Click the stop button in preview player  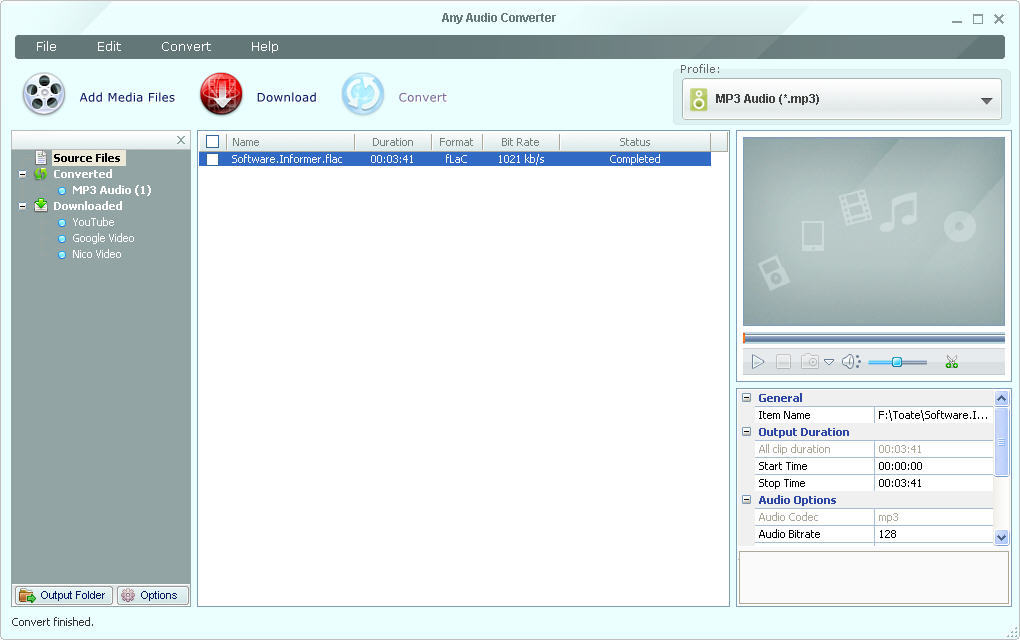point(783,362)
